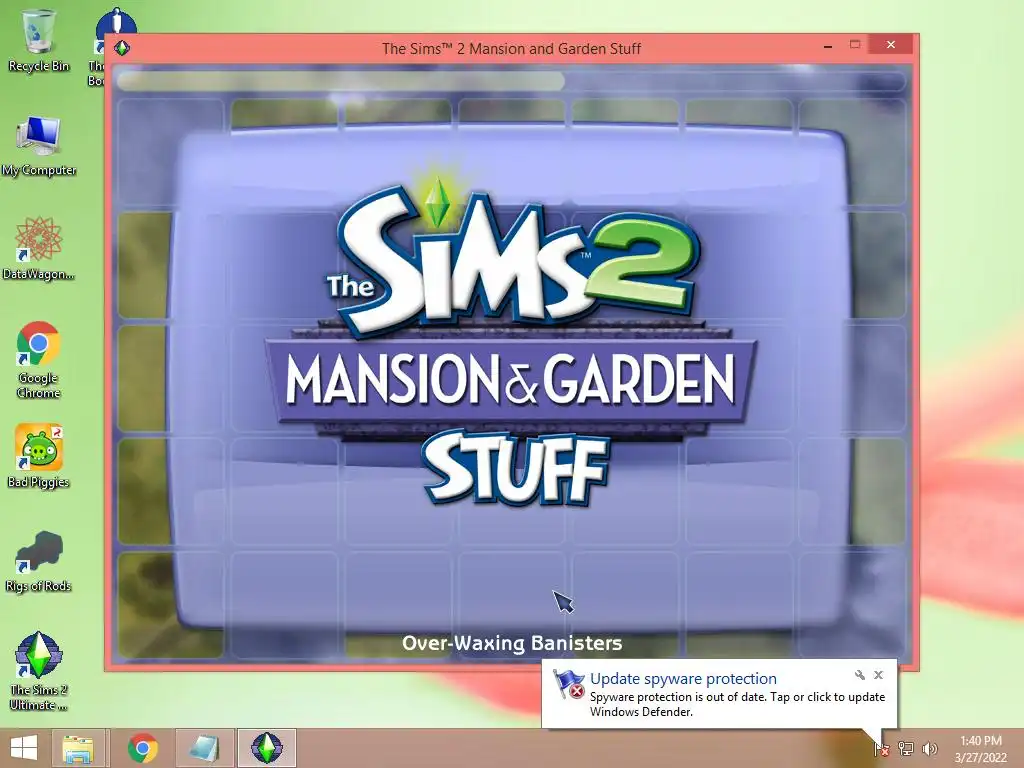Open the notepad app in taskbar
Screen dimensions: 1024x768
(204, 748)
